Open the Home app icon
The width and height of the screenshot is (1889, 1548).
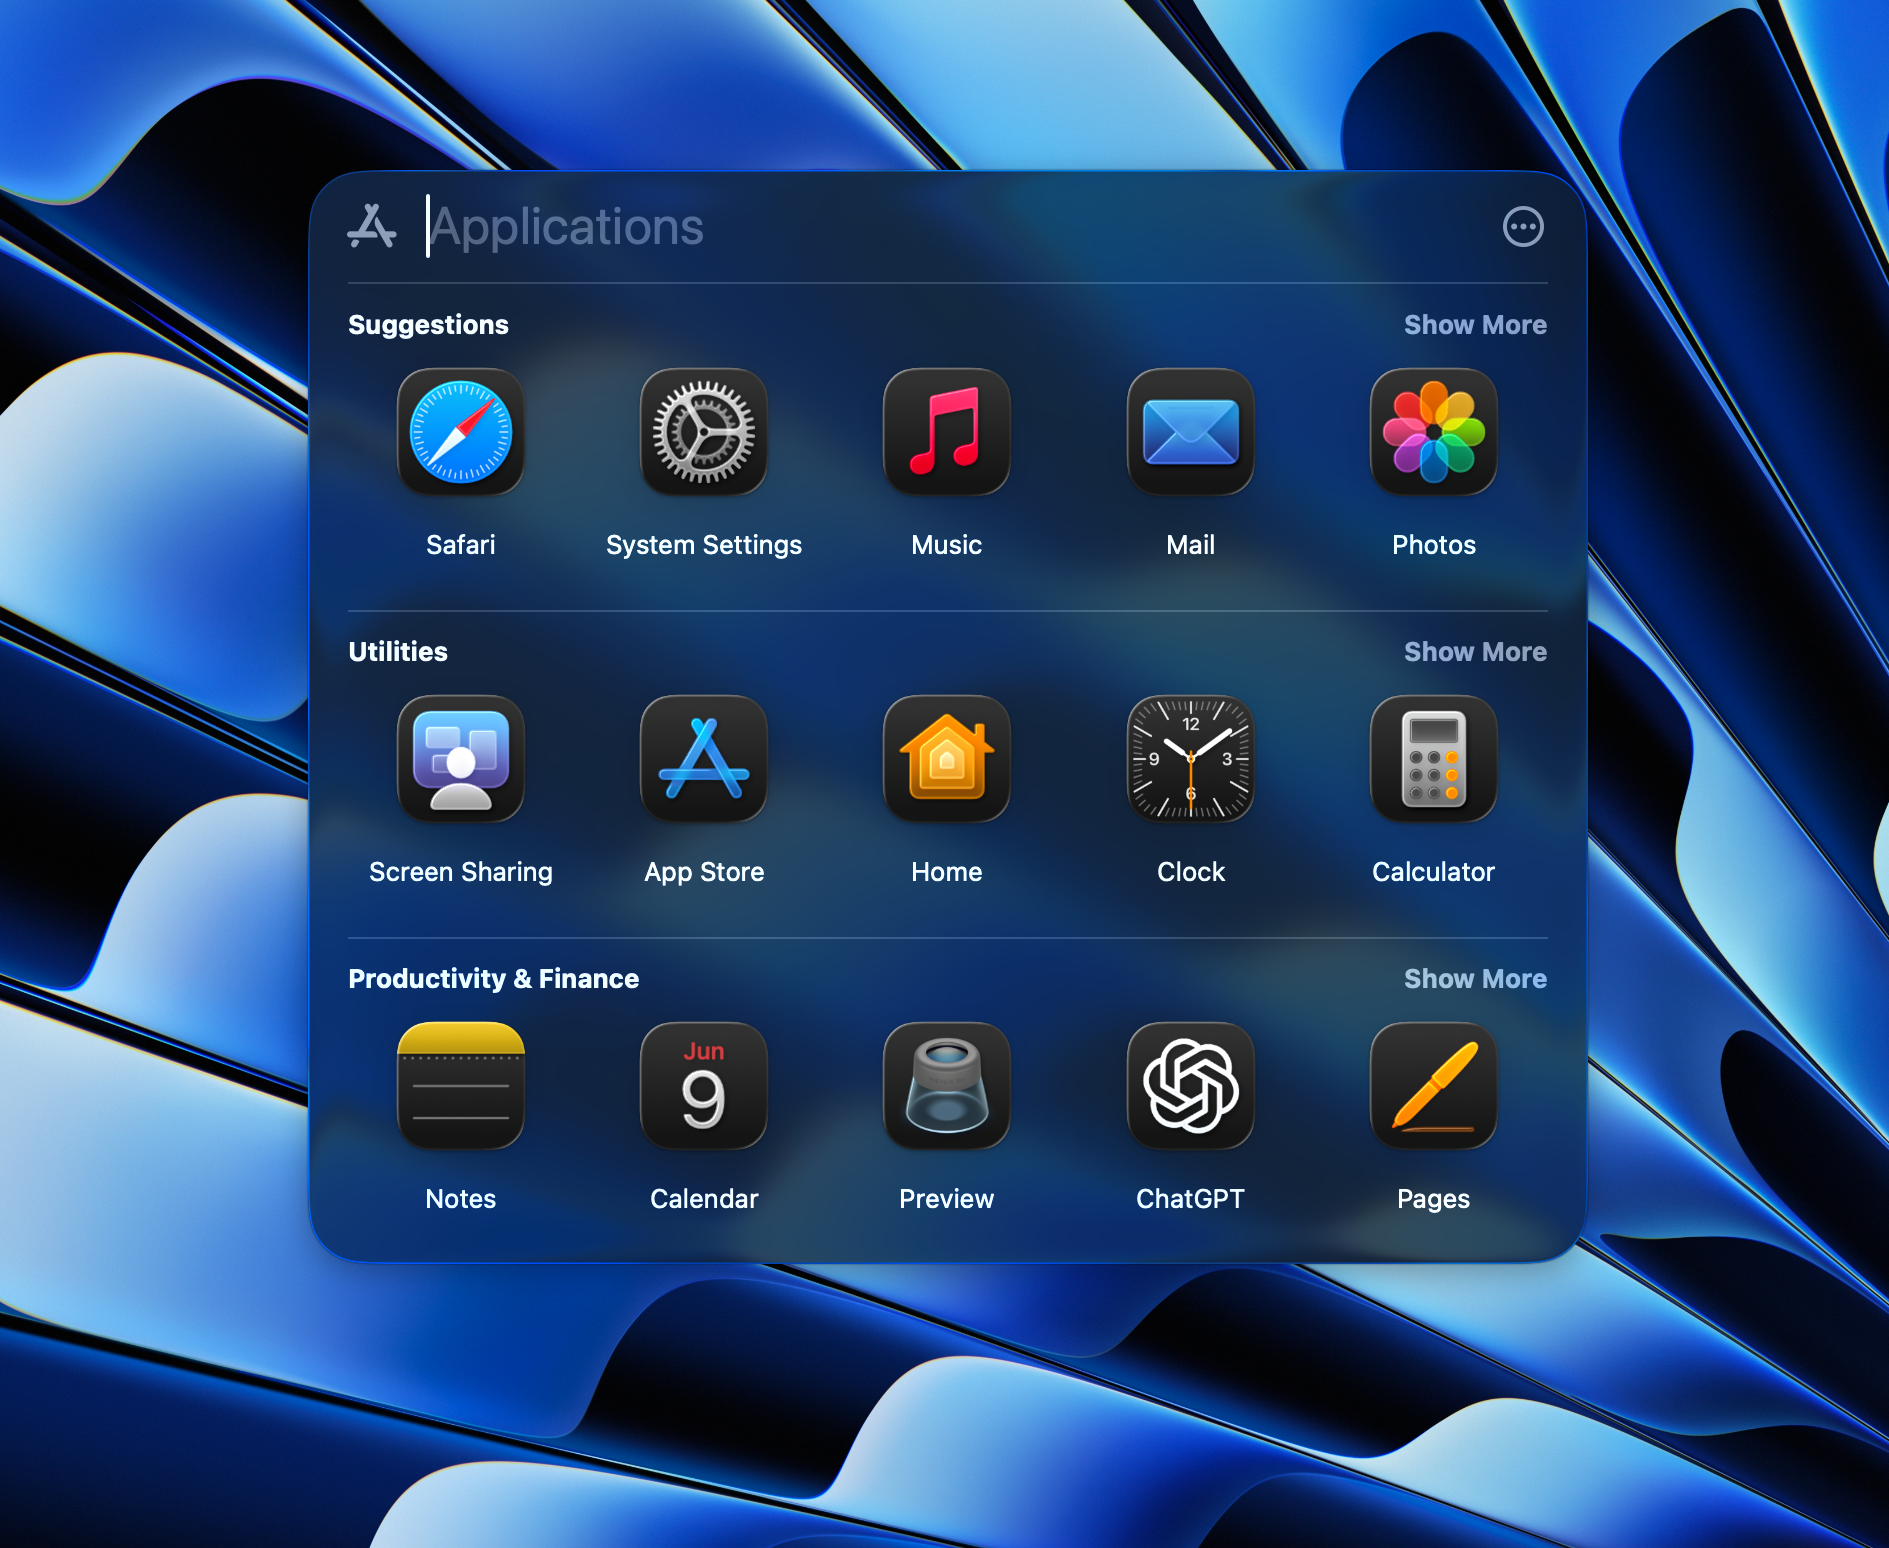click(947, 759)
